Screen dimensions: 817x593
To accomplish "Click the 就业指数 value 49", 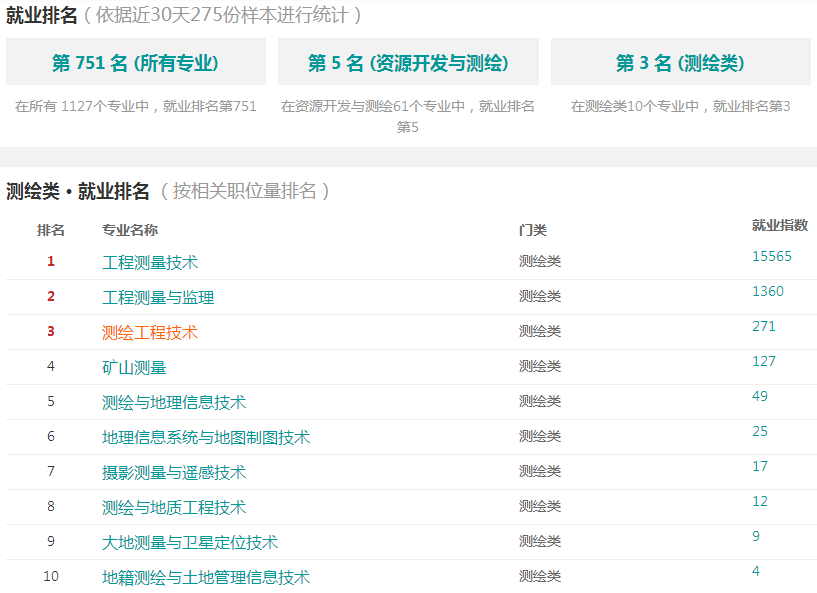I will tap(760, 396).
